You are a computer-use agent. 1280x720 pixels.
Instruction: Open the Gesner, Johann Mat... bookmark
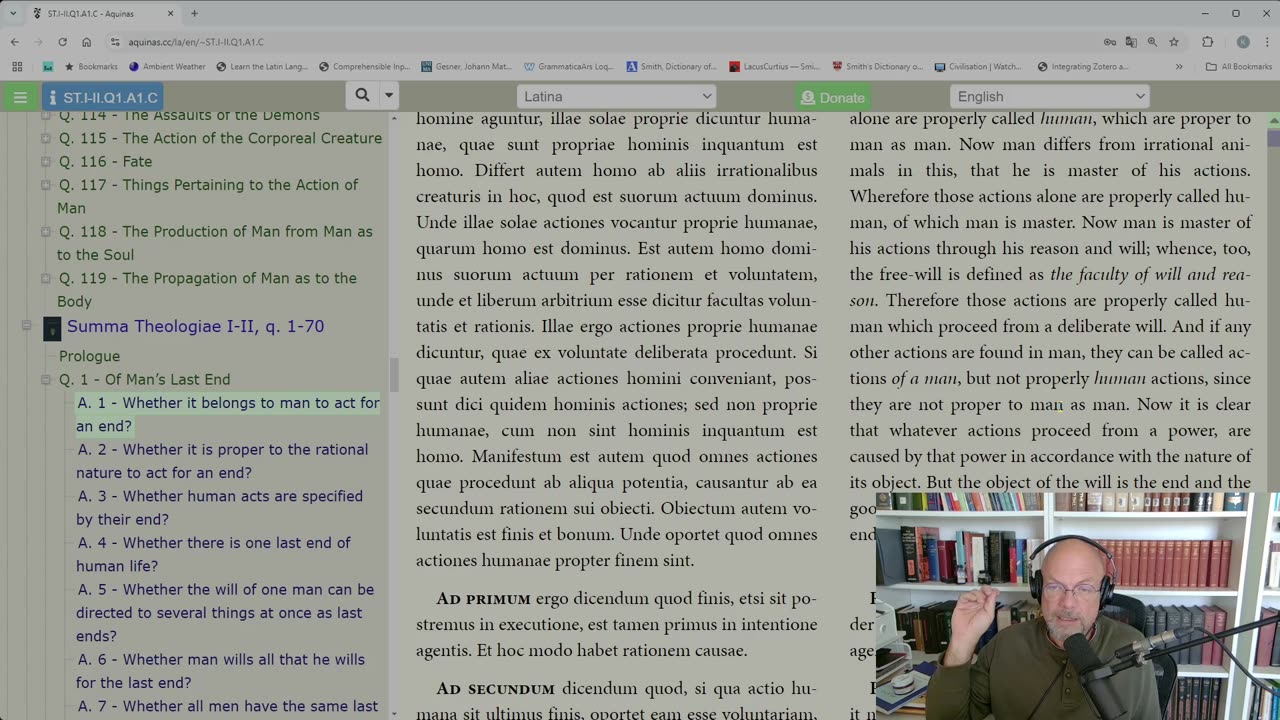click(x=466, y=67)
